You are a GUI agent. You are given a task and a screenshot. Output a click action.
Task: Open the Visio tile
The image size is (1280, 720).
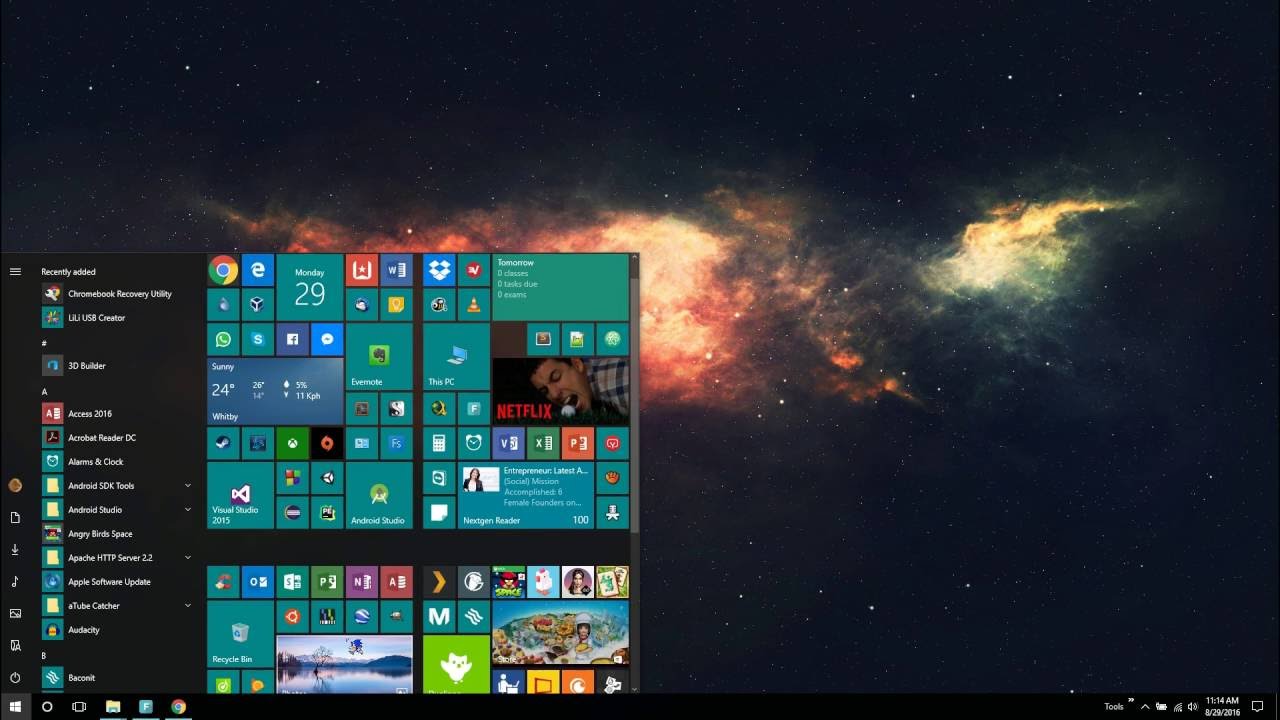tap(508, 443)
